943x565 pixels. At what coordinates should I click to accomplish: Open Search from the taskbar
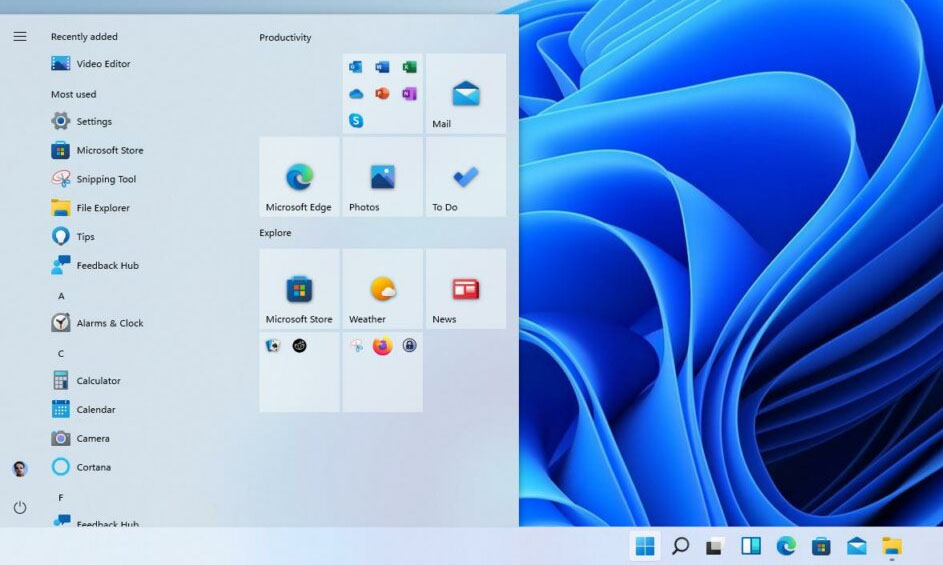[680, 546]
